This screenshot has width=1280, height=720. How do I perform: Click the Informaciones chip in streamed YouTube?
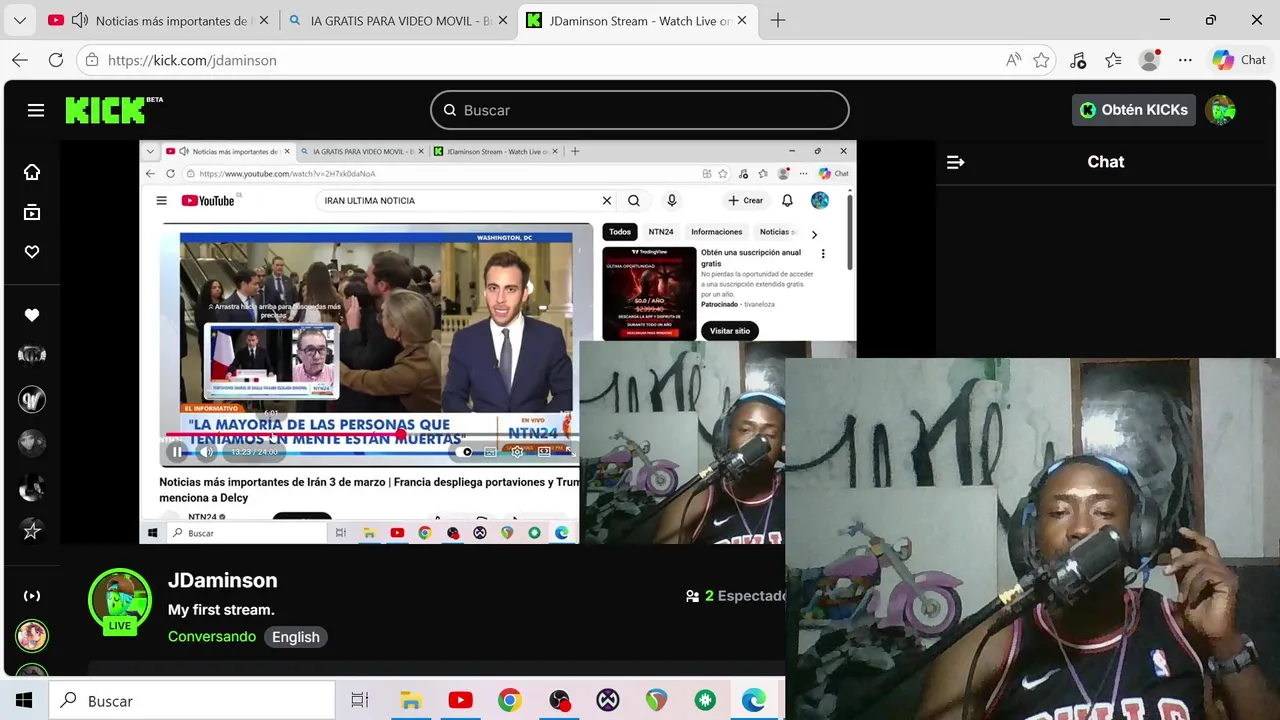[717, 232]
